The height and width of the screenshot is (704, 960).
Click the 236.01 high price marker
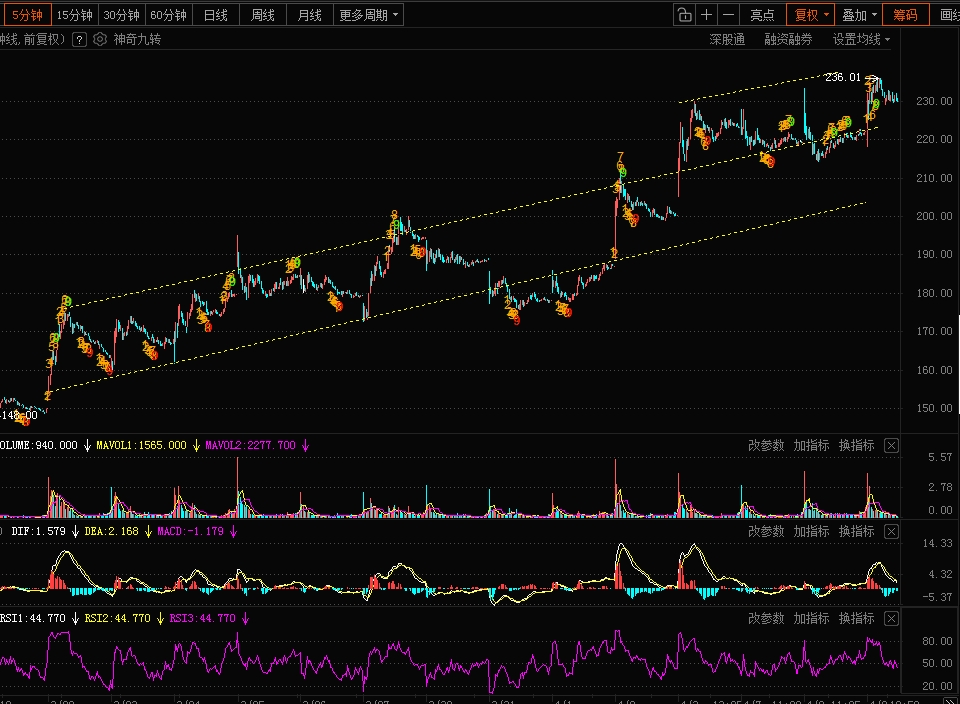coord(843,77)
